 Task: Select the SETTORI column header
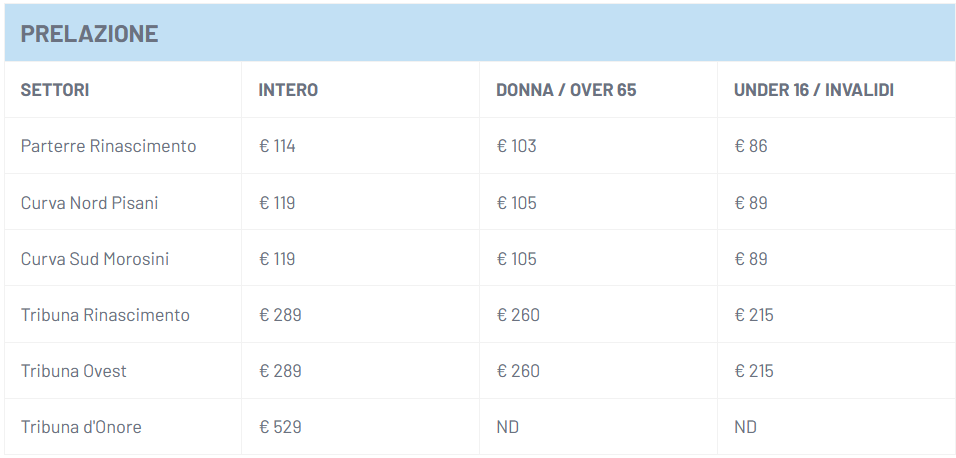pyautogui.click(x=55, y=90)
